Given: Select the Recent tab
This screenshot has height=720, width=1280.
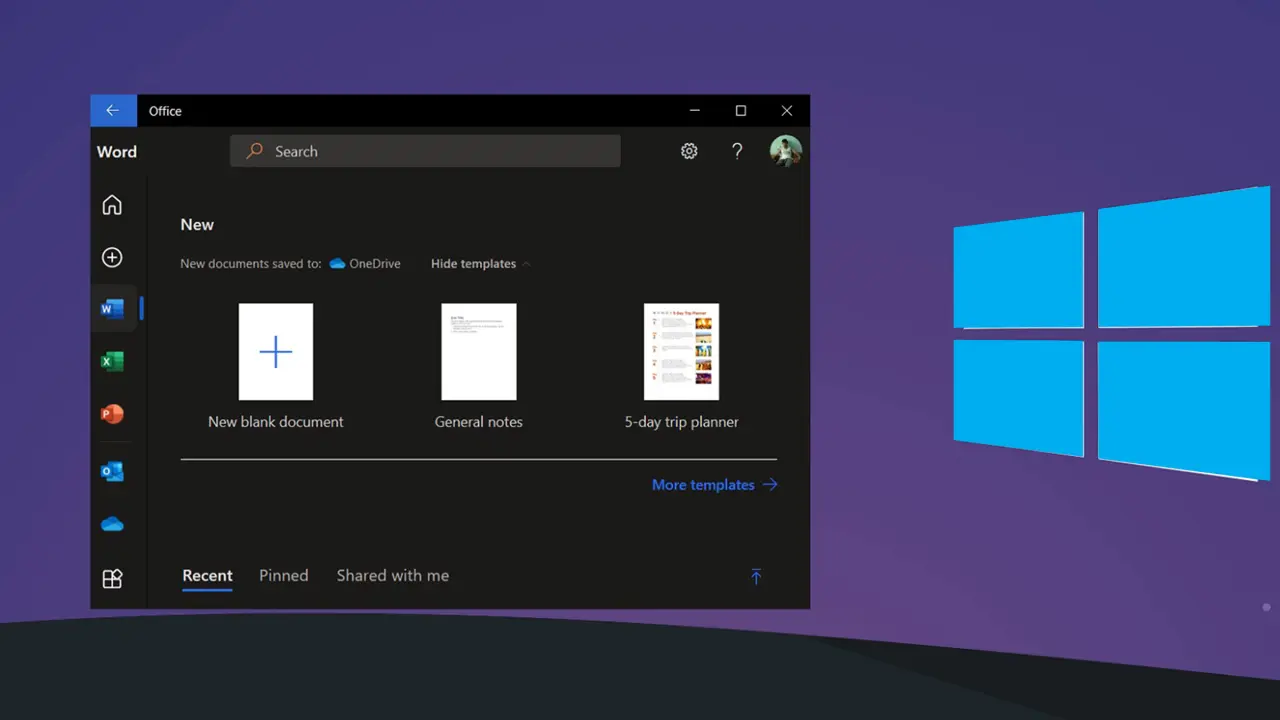Looking at the screenshot, I should pos(207,575).
